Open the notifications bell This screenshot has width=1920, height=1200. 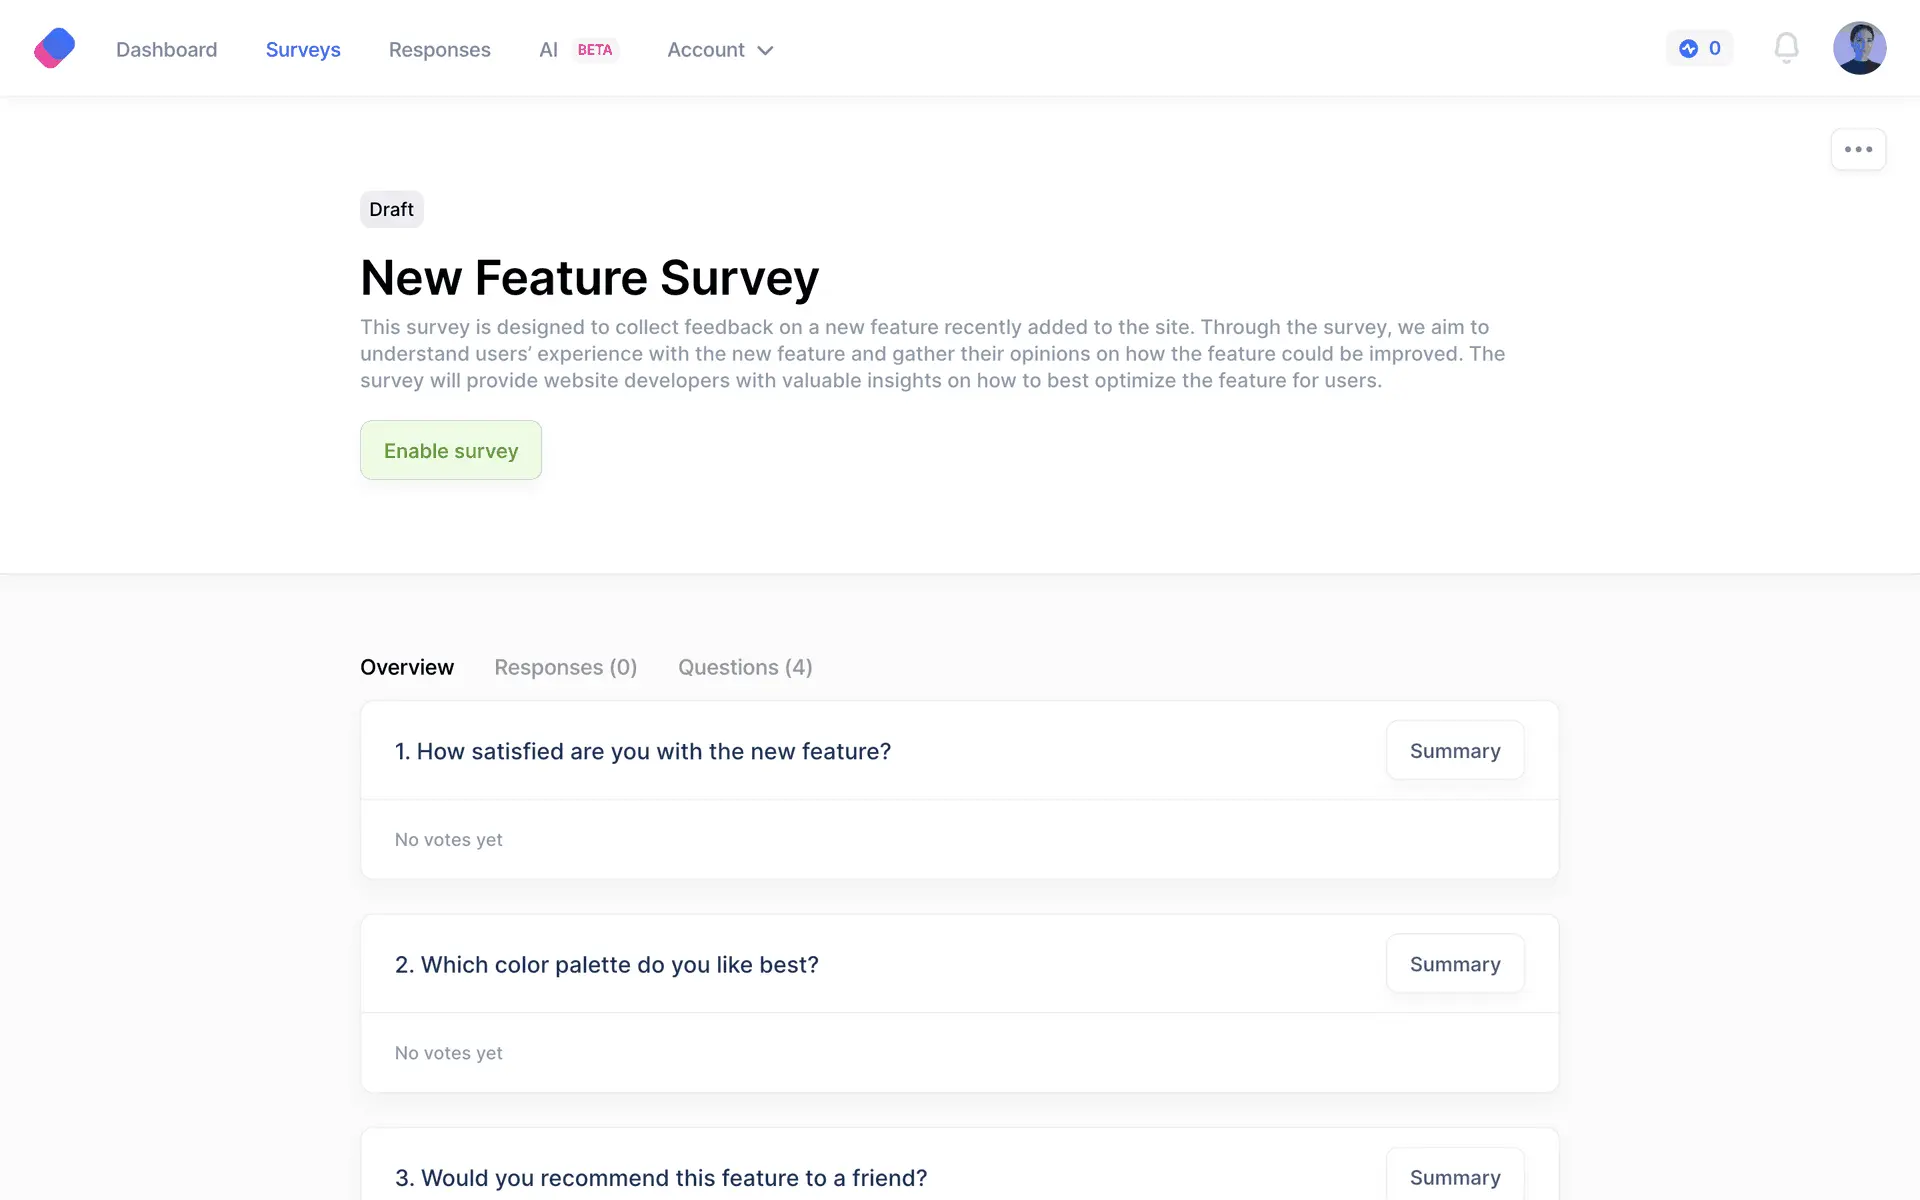pos(1786,48)
